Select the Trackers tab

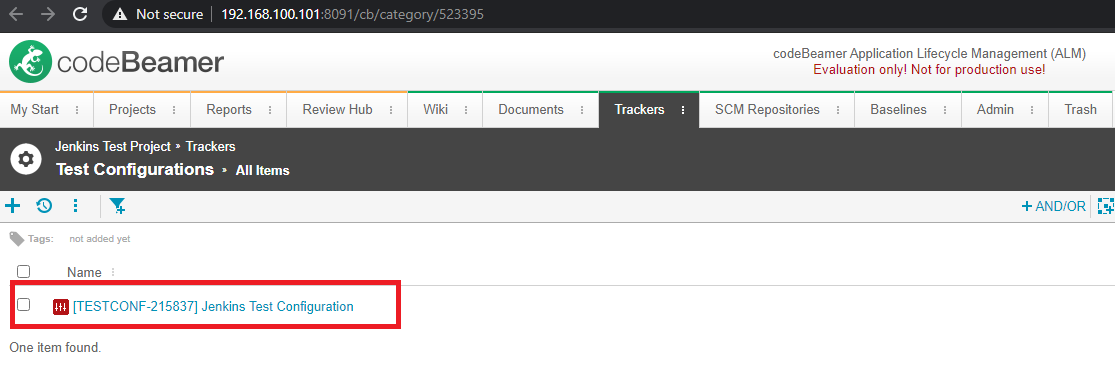click(x=639, y=110)
